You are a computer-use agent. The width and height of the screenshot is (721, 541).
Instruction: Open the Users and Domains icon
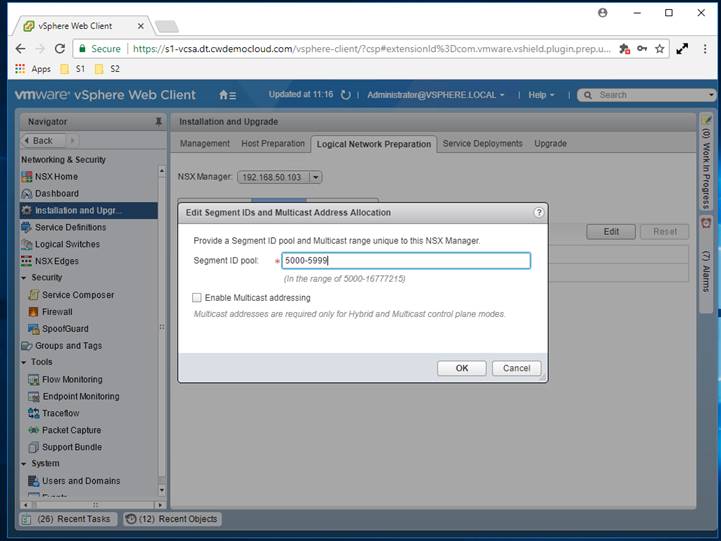(34, 481)
